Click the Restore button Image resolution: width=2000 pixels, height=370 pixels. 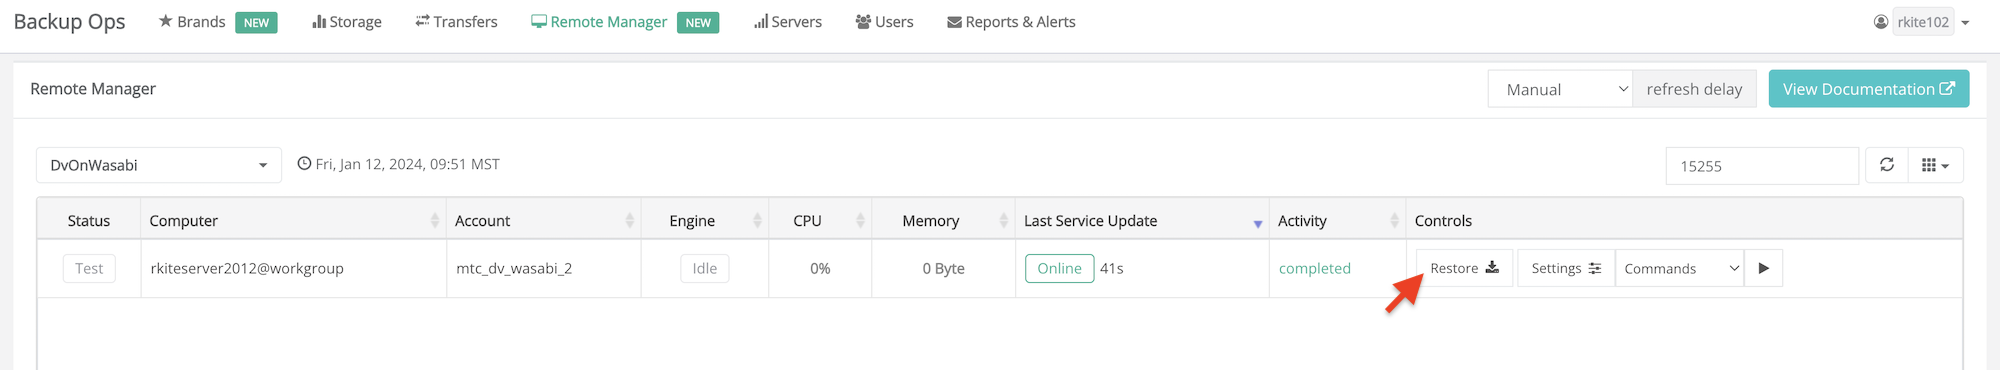tap(1464, 268)
